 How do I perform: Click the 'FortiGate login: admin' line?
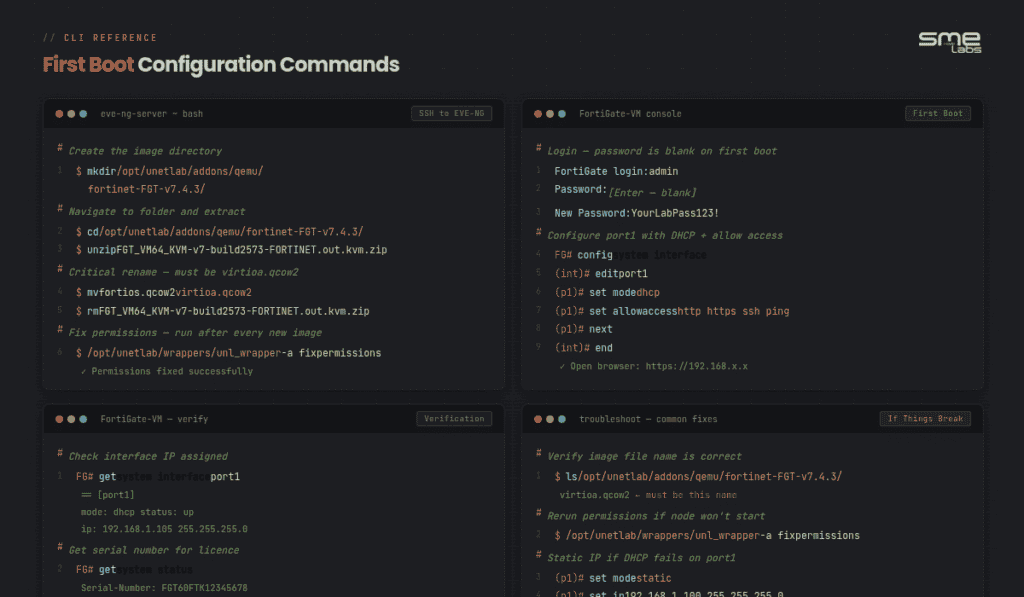(x=616, y=171)
